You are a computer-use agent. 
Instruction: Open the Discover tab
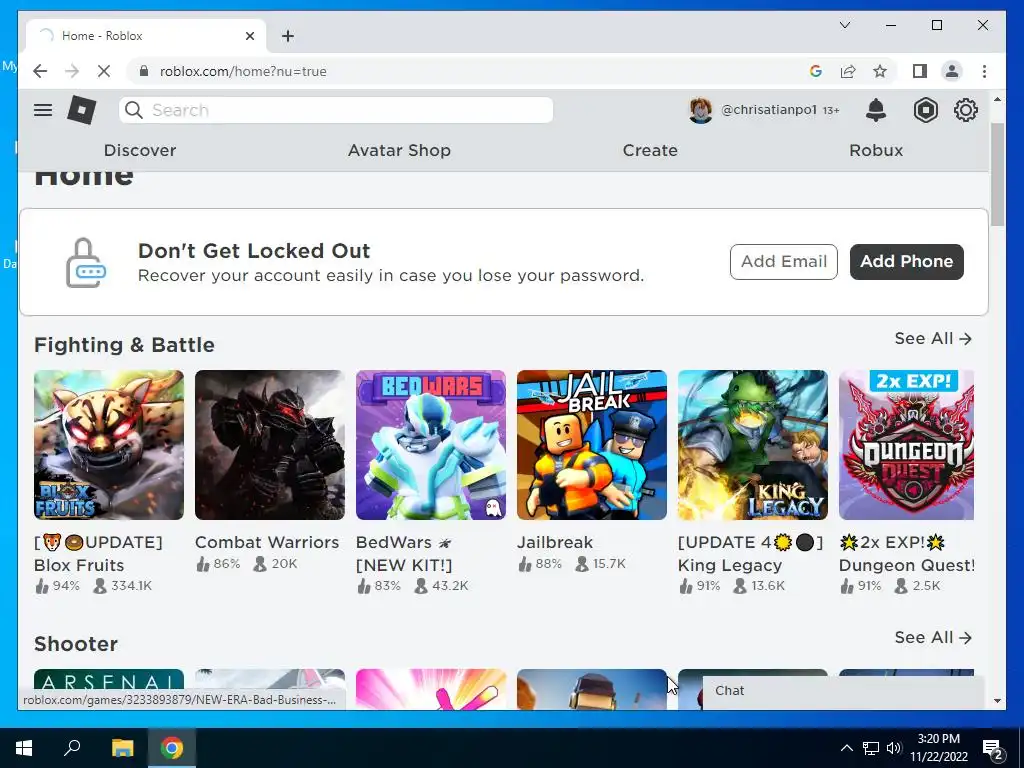(140, 150)
